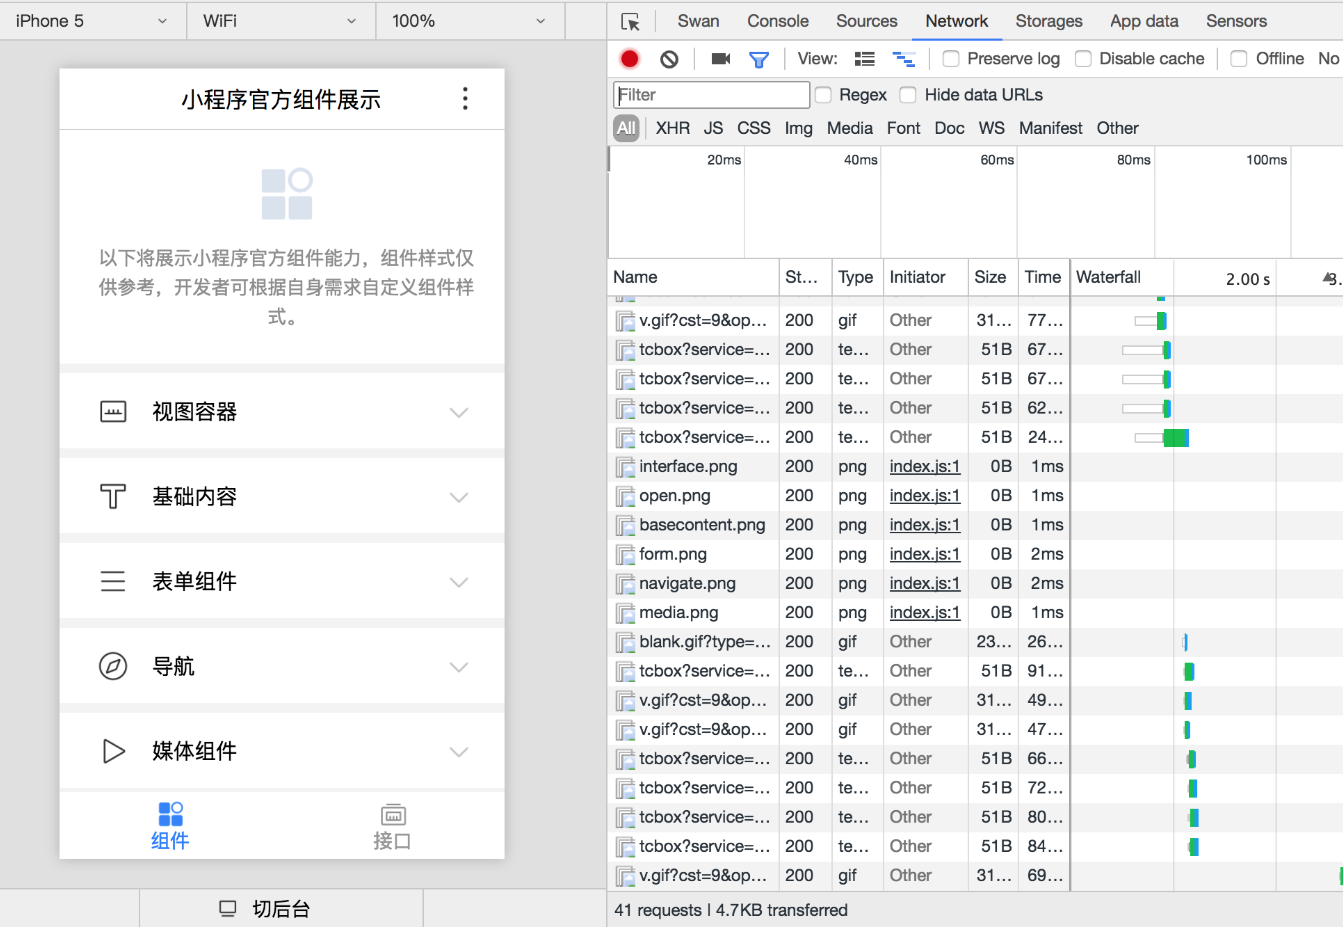Image resolution: width=1343 pixels, height=927 pixels.
Task: Open the device selector showing iPhone 5
Action: click(x=92, y=20)
